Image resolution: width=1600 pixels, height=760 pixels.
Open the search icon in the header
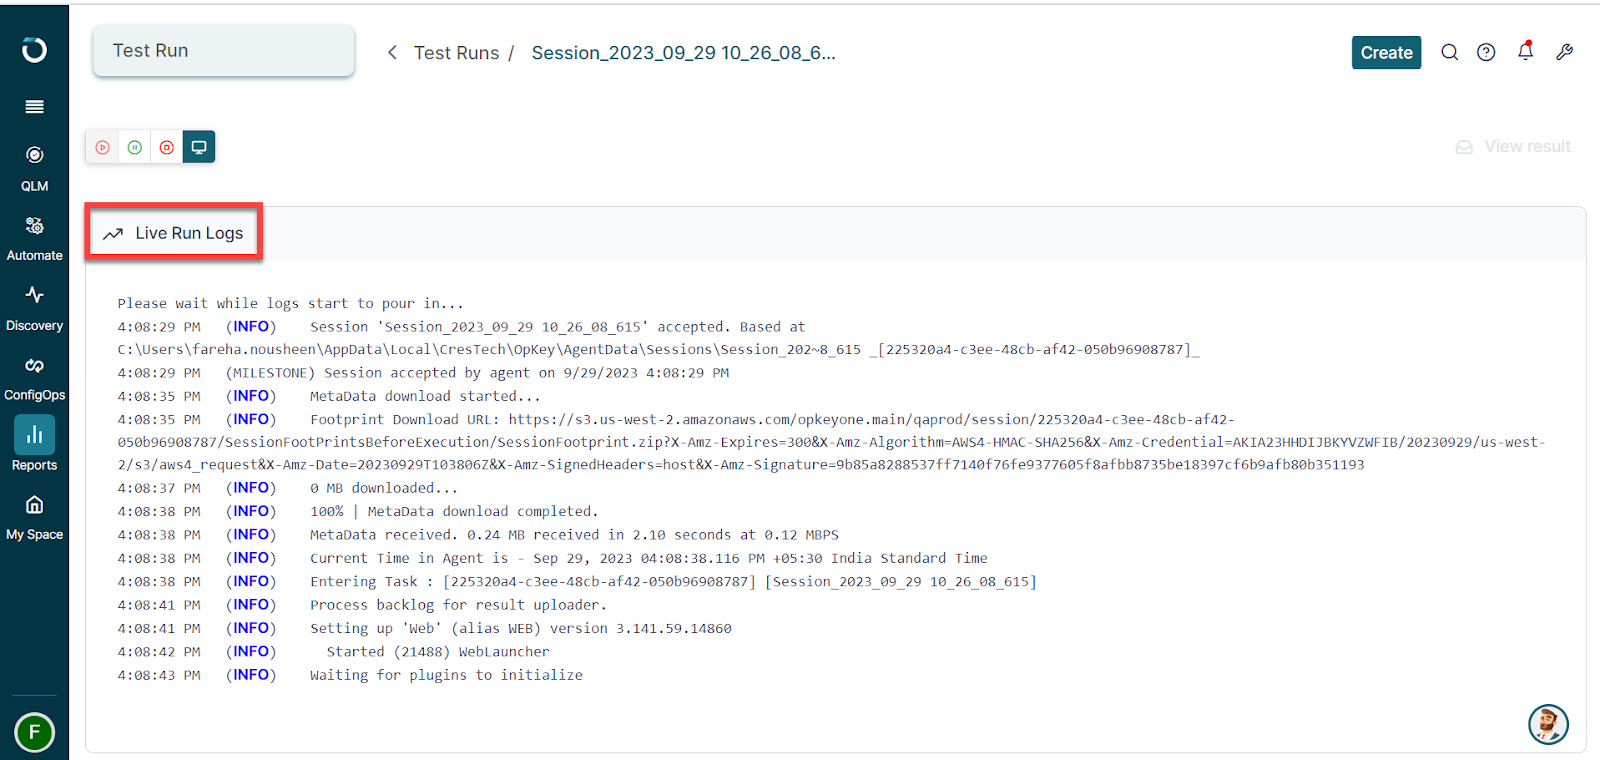tap(1449, 52)
